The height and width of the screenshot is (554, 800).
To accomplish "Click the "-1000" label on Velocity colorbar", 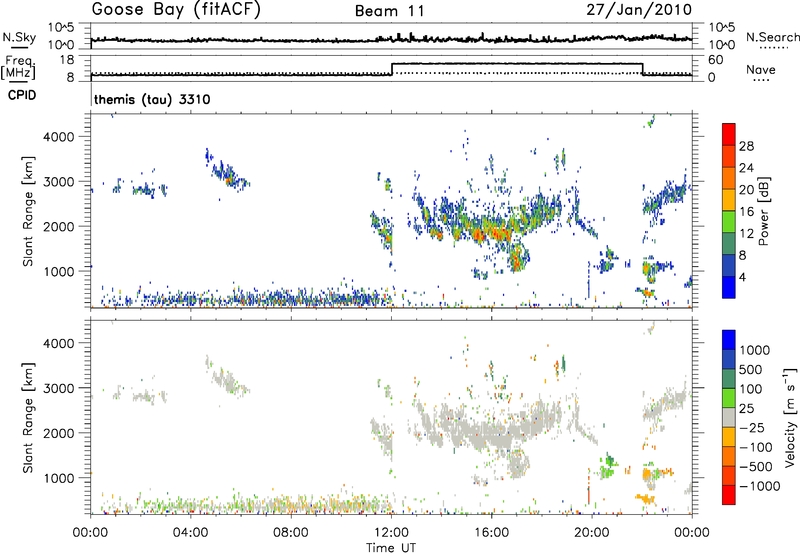I will click(760, 486).
